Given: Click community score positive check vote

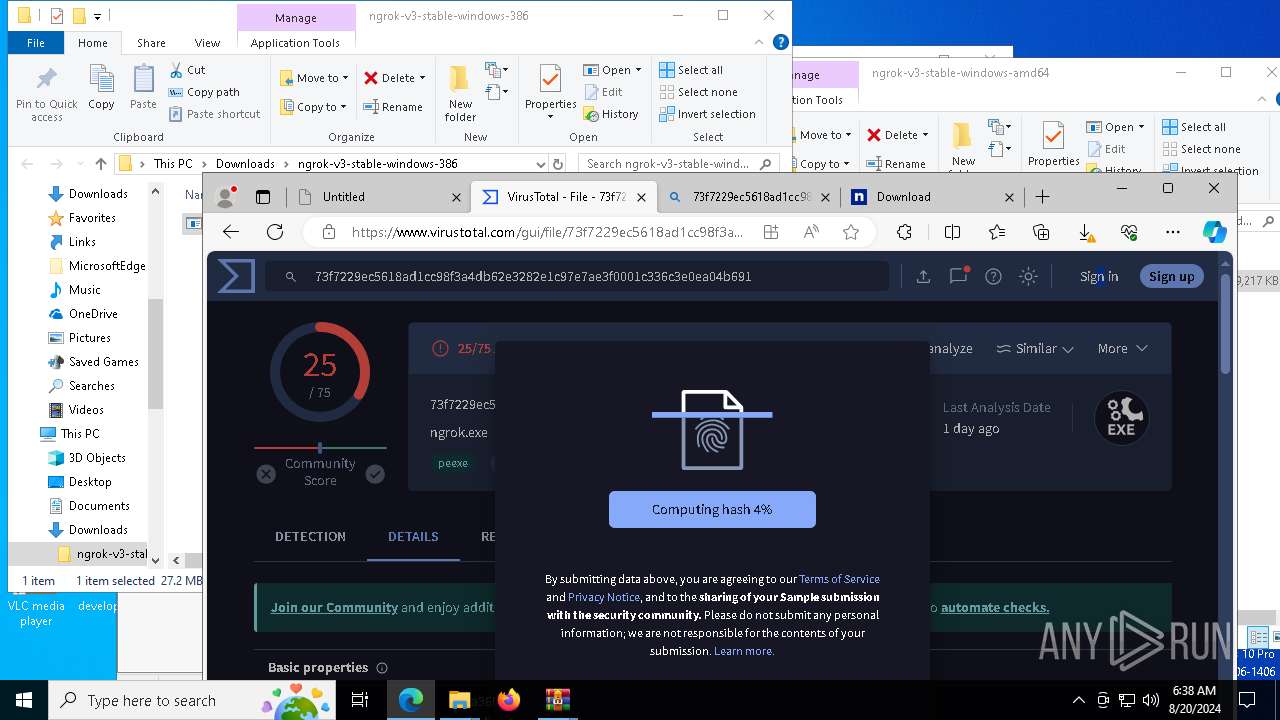Looking at the screenshot, I should point(375,474).
